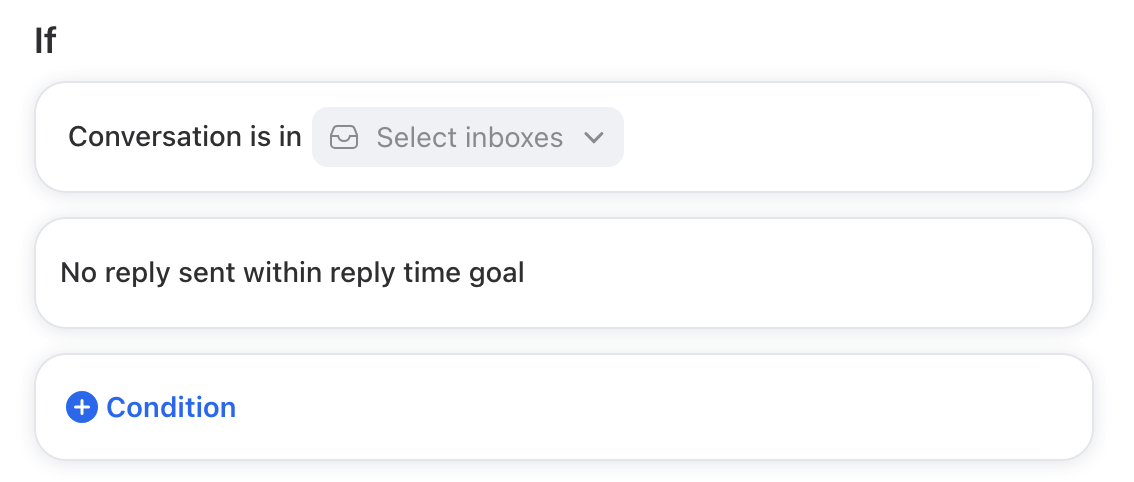The image size is (1134, 482).
Task: Click empty area of the add Condition card
Action: [651, 407]
